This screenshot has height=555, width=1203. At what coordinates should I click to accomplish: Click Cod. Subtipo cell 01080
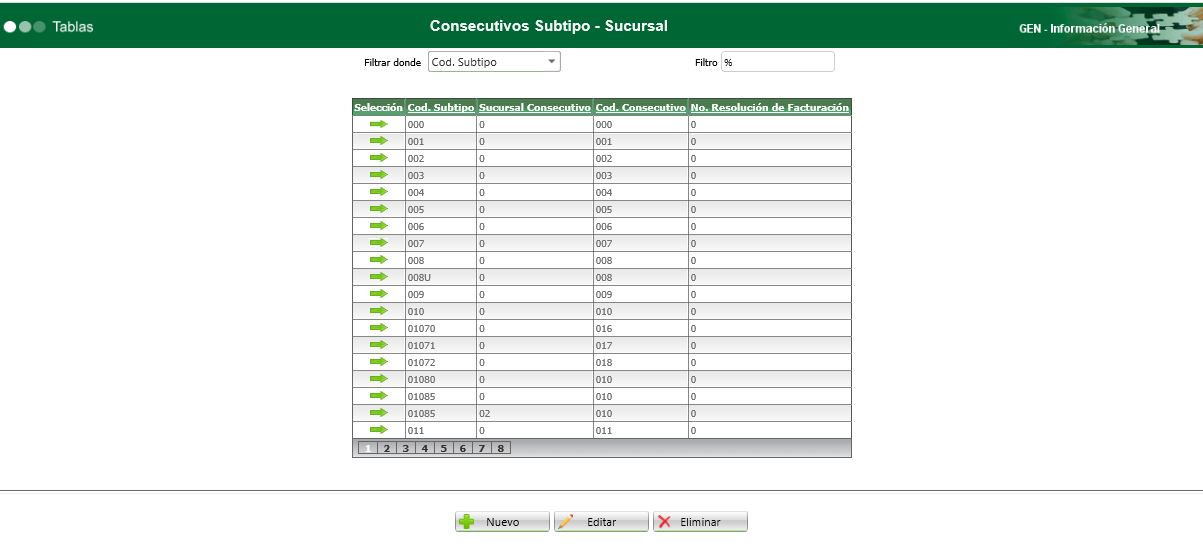click(x=440, y=379)
